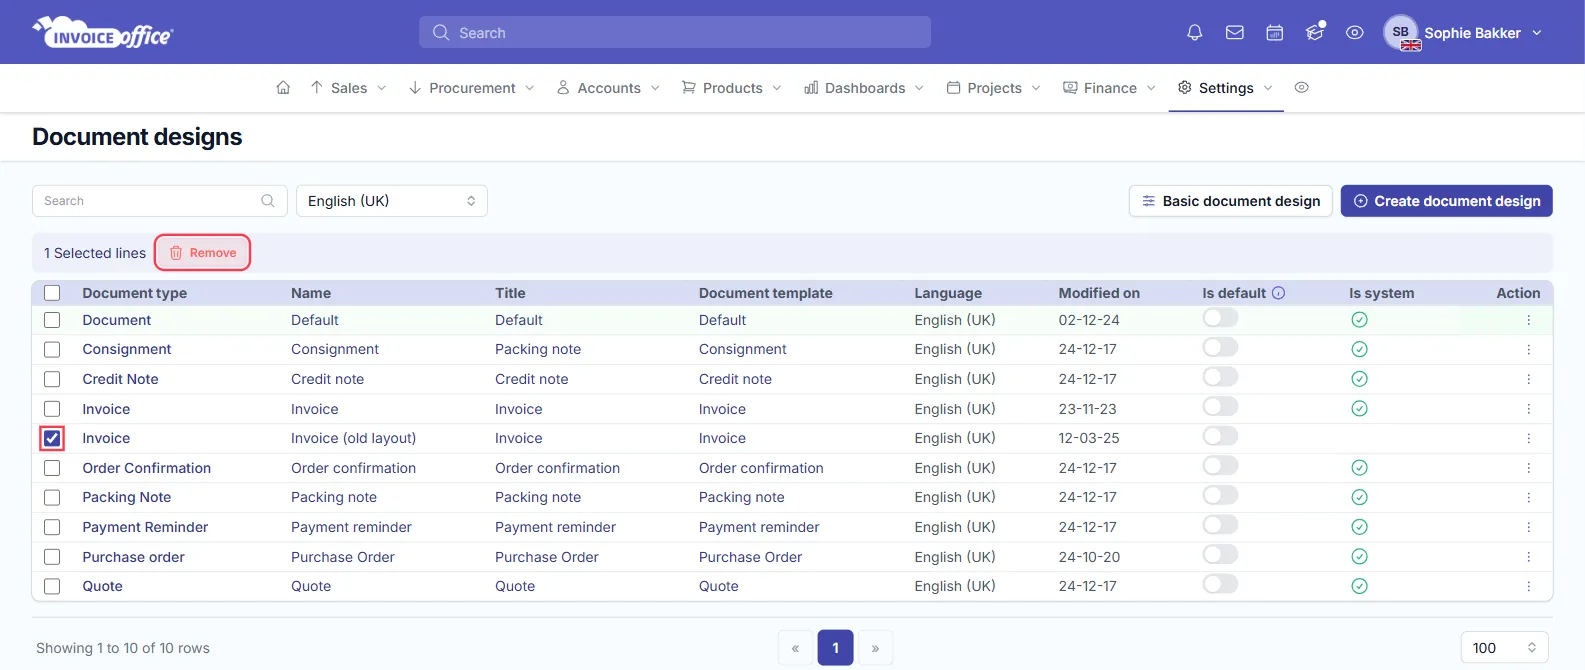The image size is (1585, 670).
Task: Click the document designs Search input
Action: pyautogui.click(x=160, y=201)
